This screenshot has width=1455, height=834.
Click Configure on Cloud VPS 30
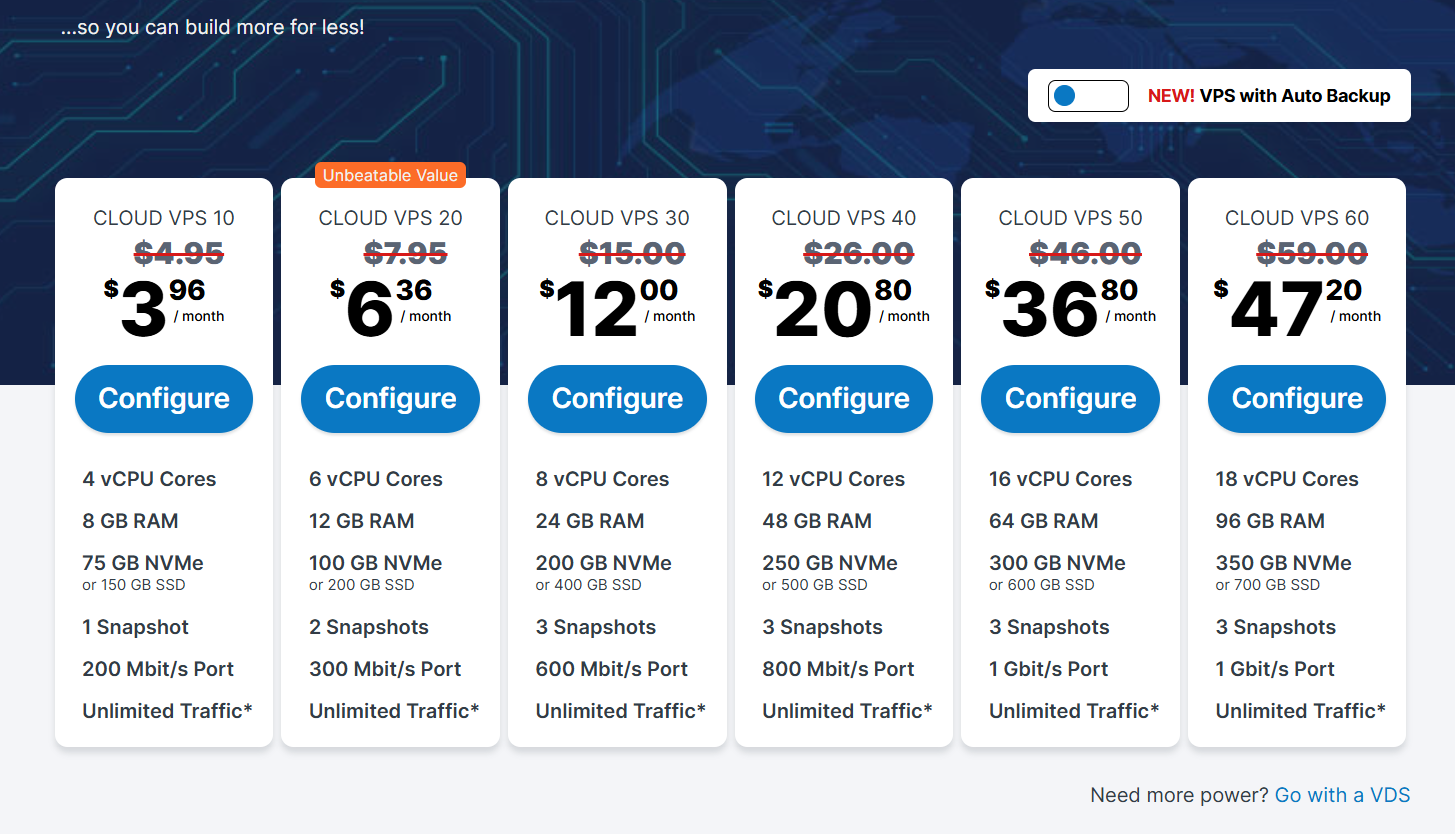tap(617, 398)
